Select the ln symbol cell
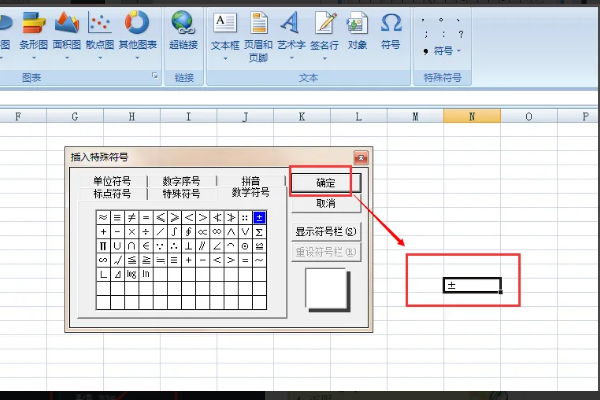600x400 pixels. click(146, 274)
